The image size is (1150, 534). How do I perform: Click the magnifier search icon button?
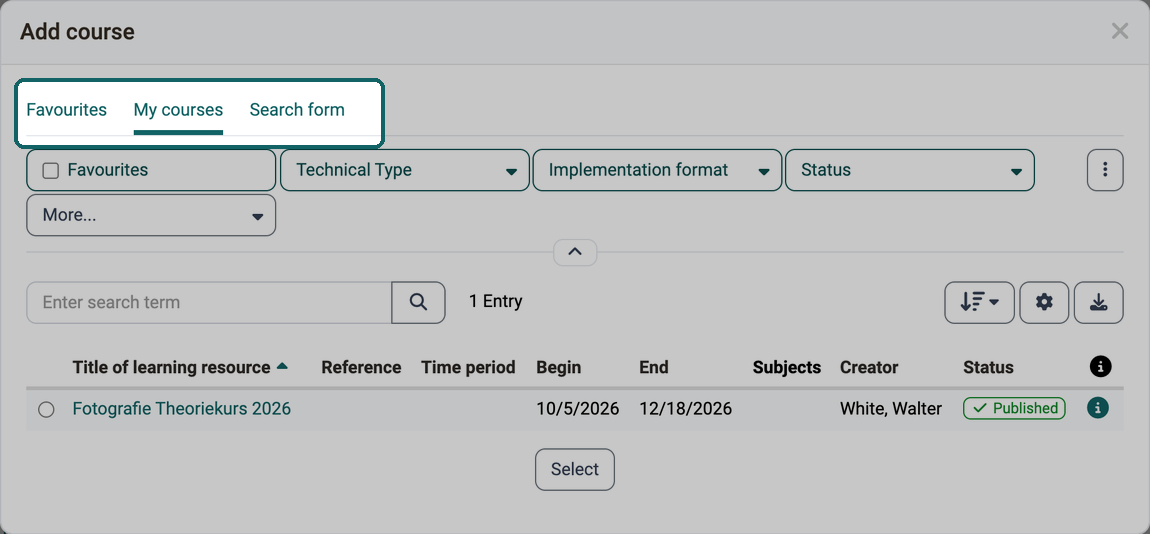pos(418,302)
